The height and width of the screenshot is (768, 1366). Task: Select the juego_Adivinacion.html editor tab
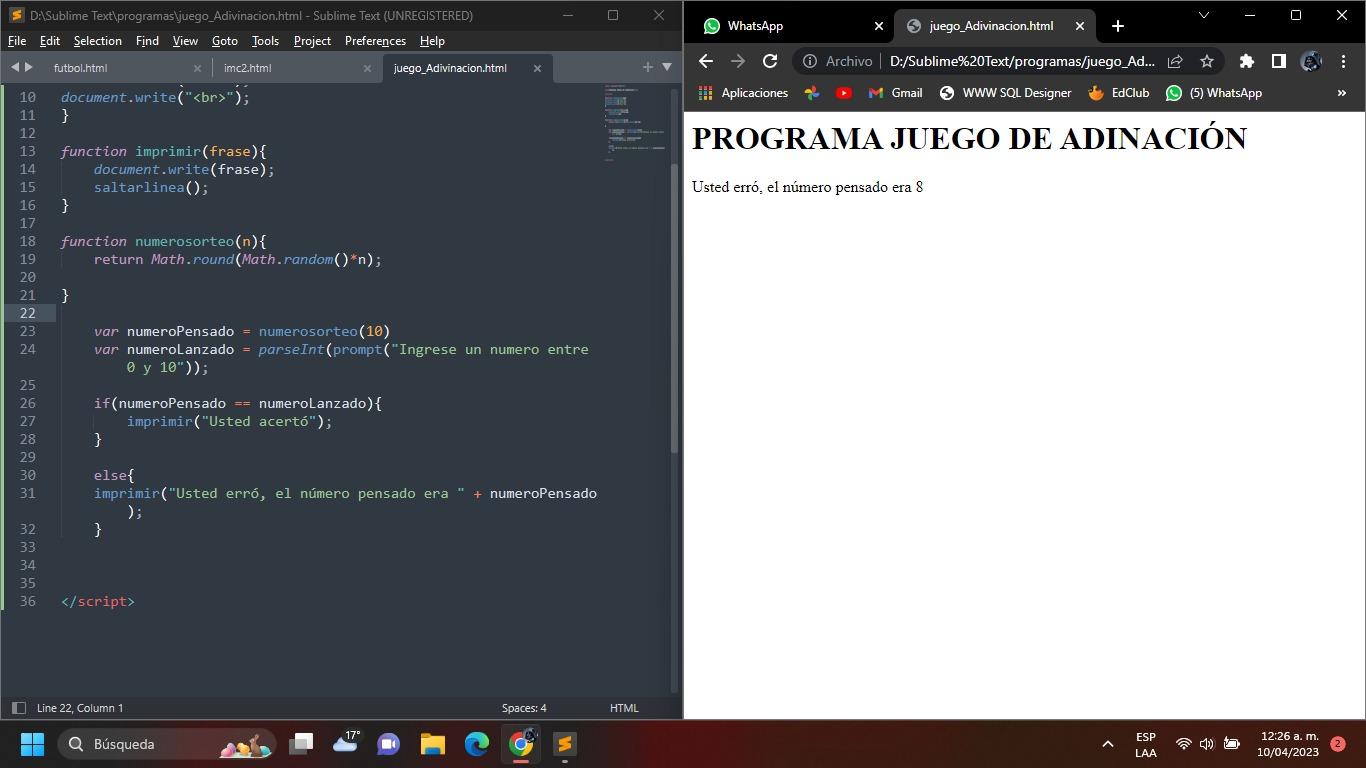450,68
